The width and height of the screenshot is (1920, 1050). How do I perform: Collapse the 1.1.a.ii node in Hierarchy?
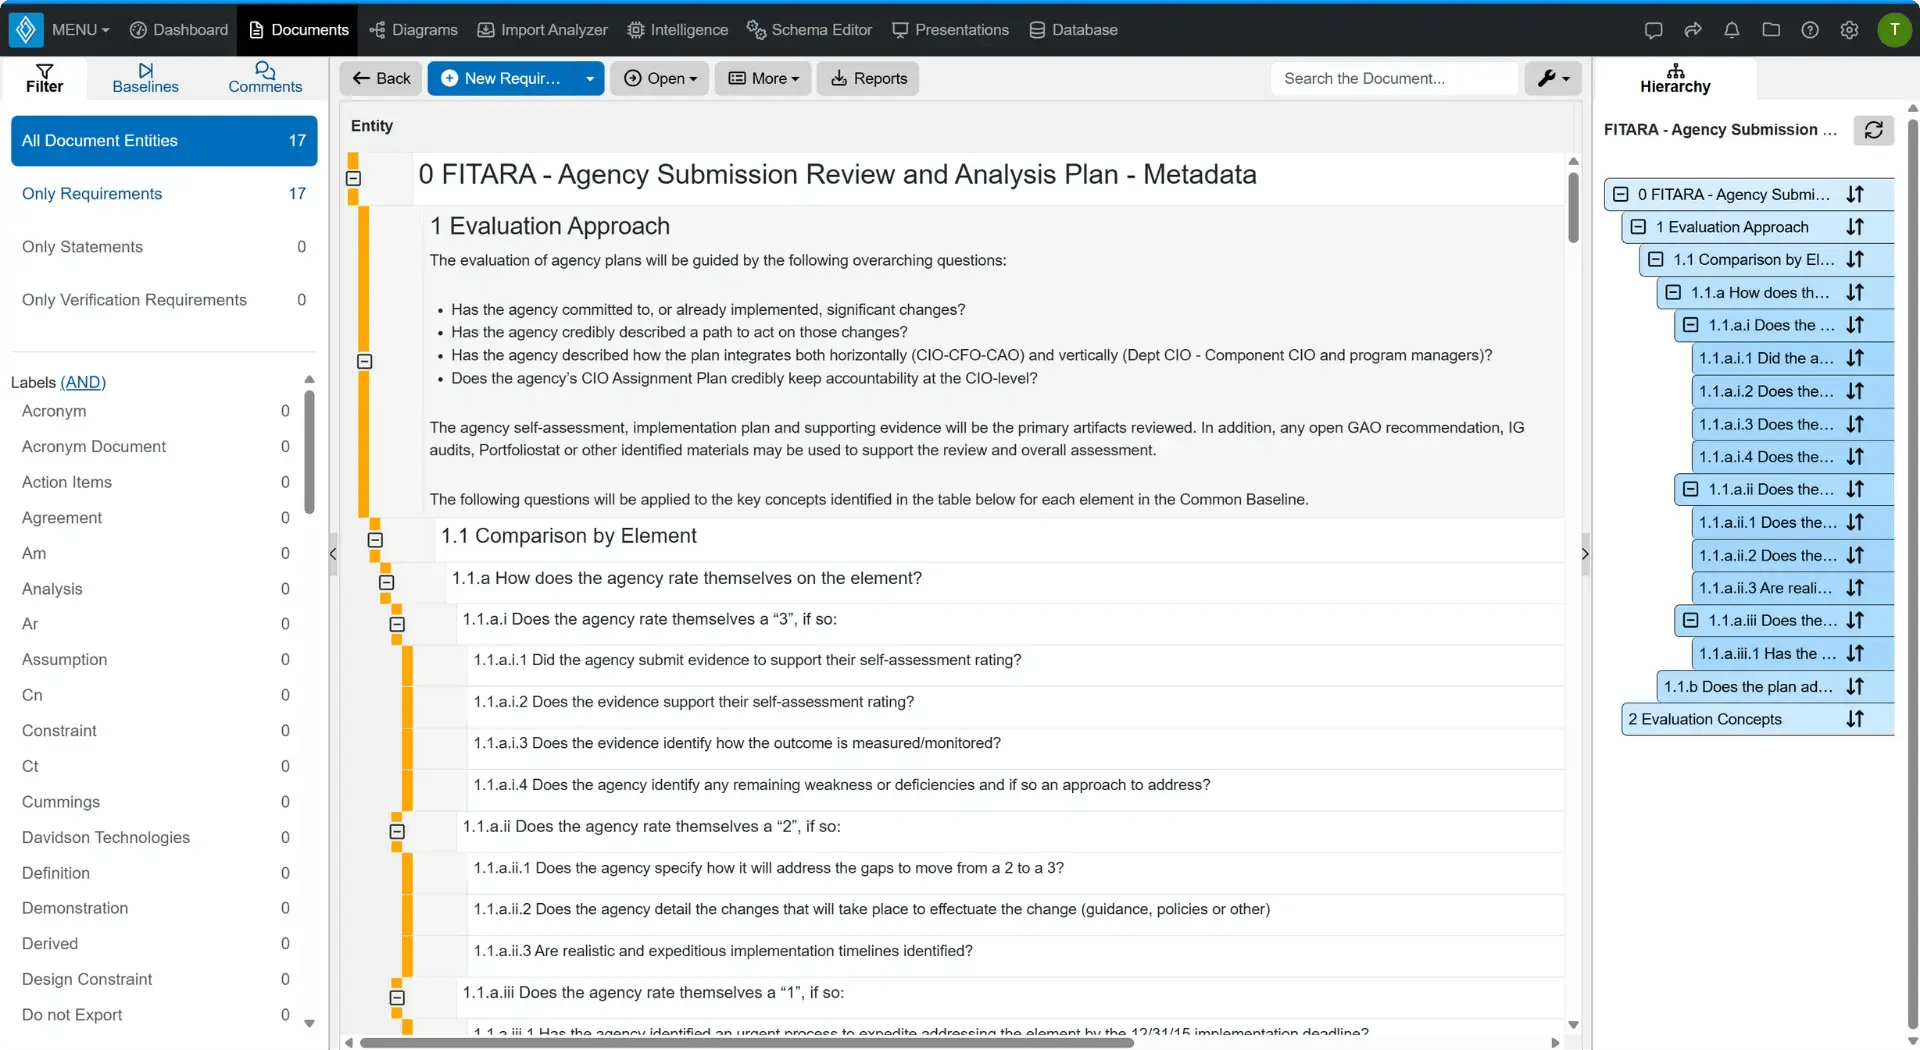tap(1690, 489)
